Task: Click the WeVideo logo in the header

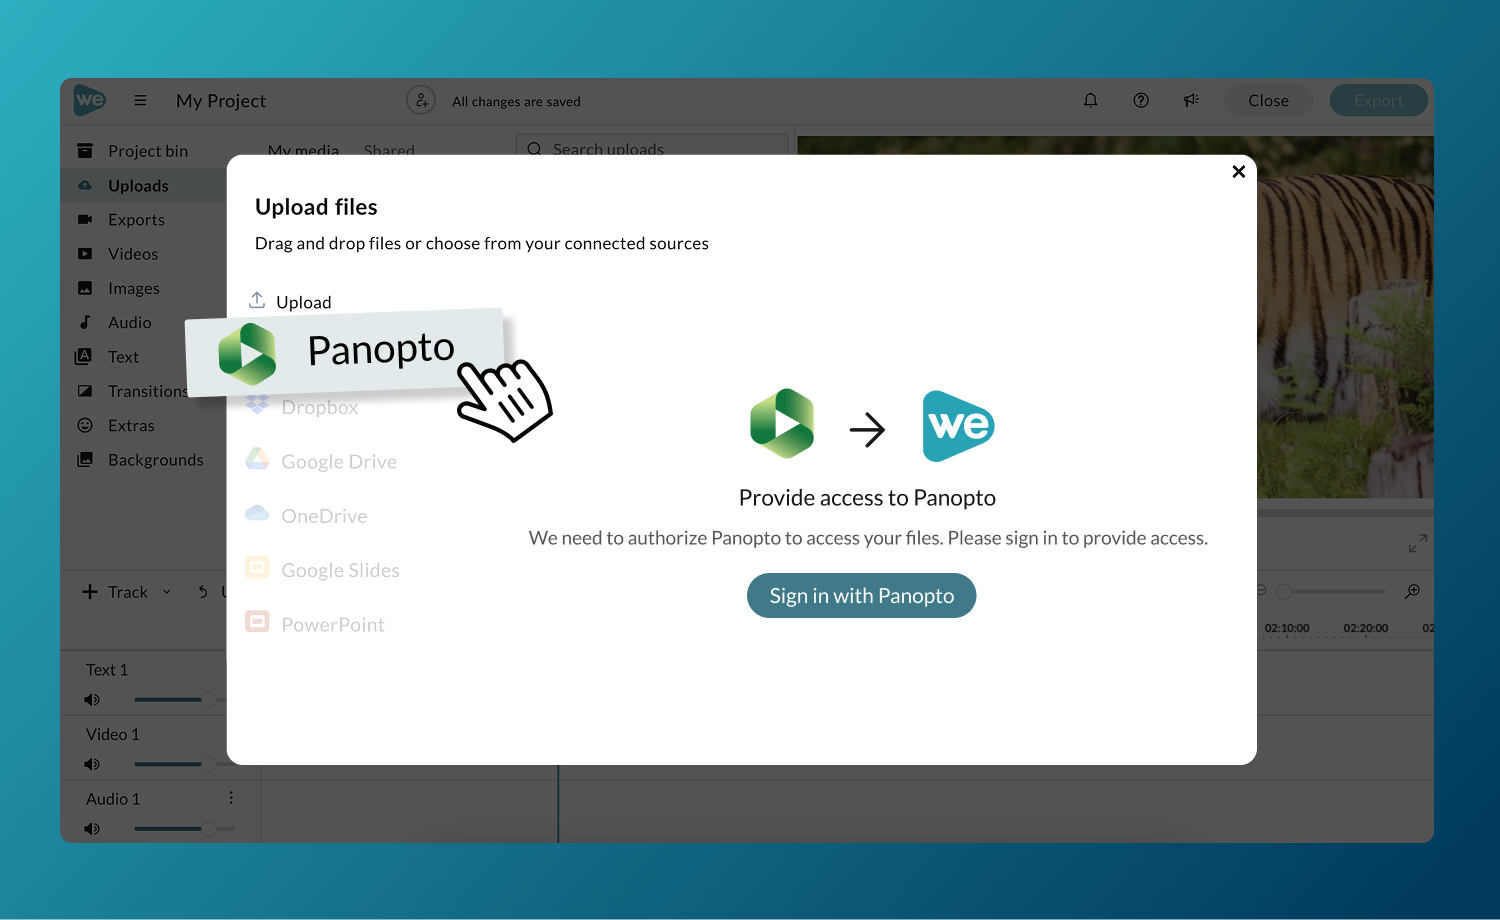Action: point(90,100)
